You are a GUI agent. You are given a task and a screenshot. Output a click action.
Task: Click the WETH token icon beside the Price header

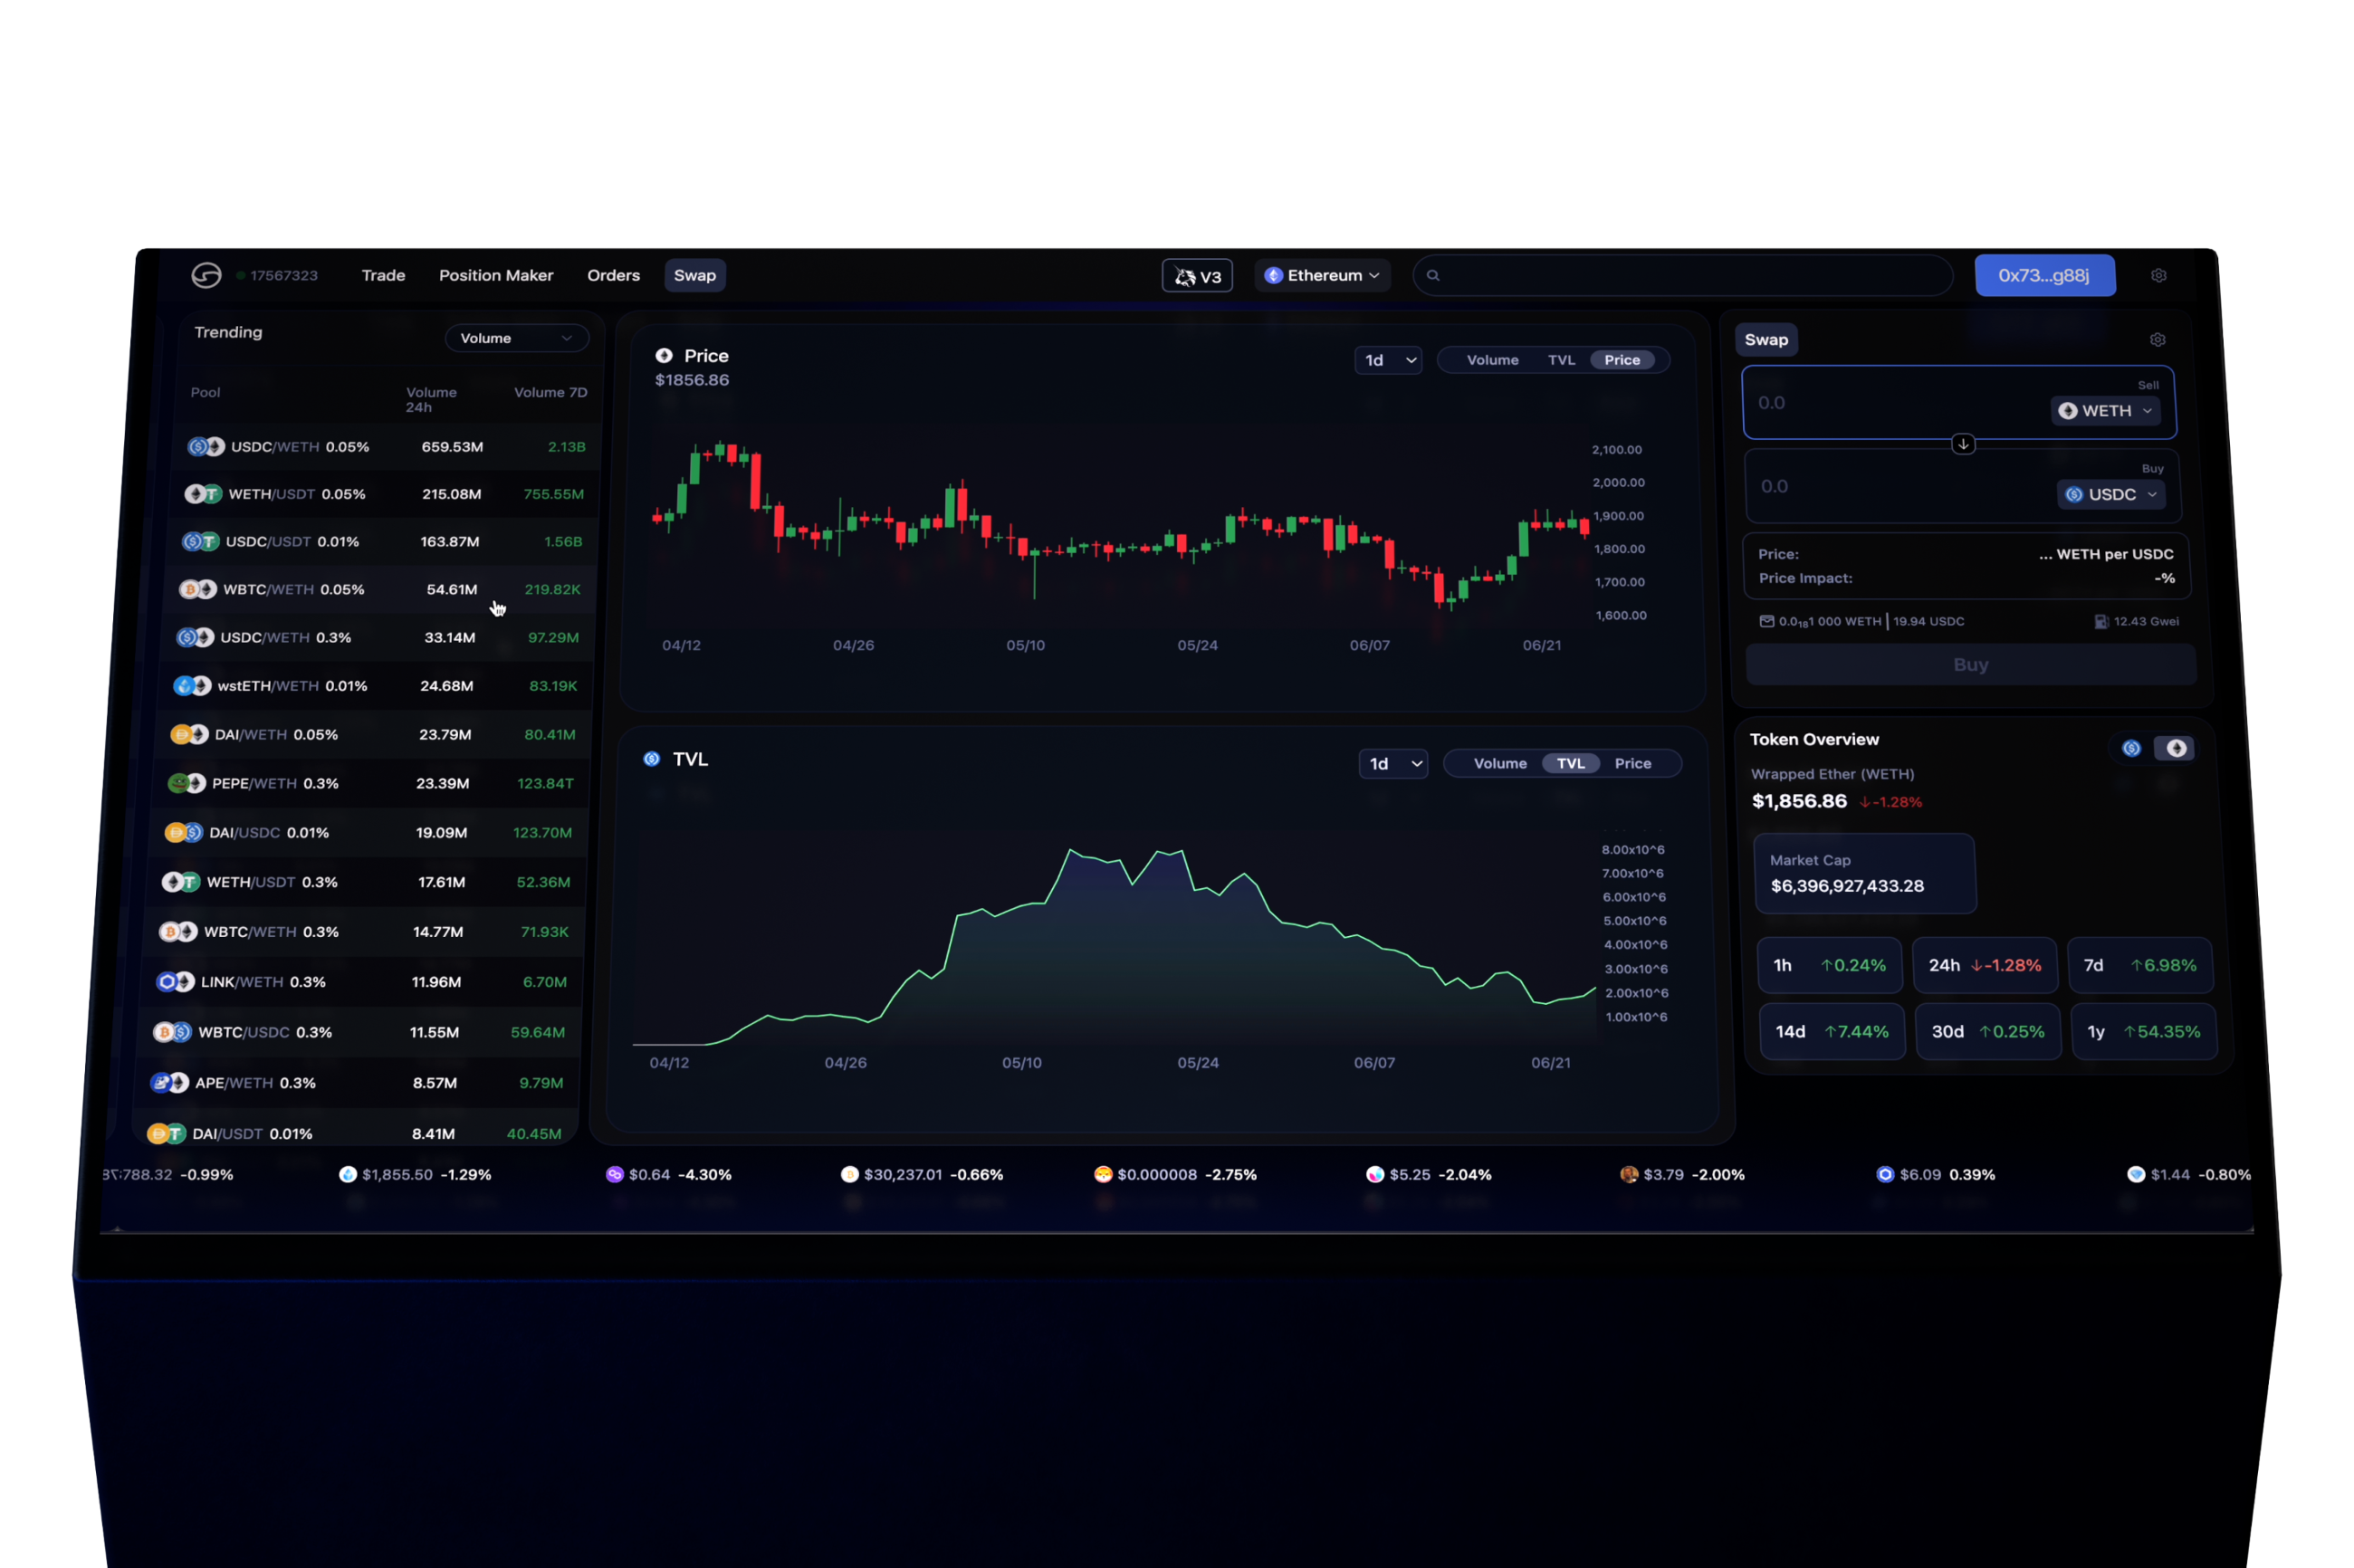point(664,355)
